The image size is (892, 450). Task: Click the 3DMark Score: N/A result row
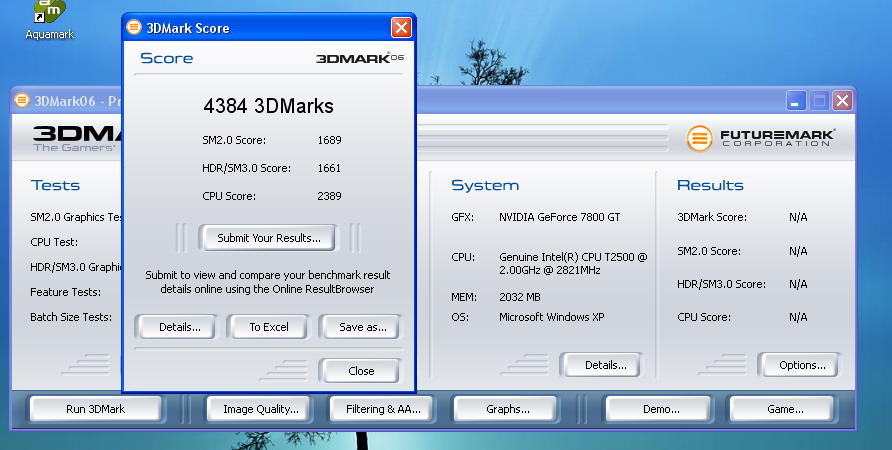coord(742,217)
